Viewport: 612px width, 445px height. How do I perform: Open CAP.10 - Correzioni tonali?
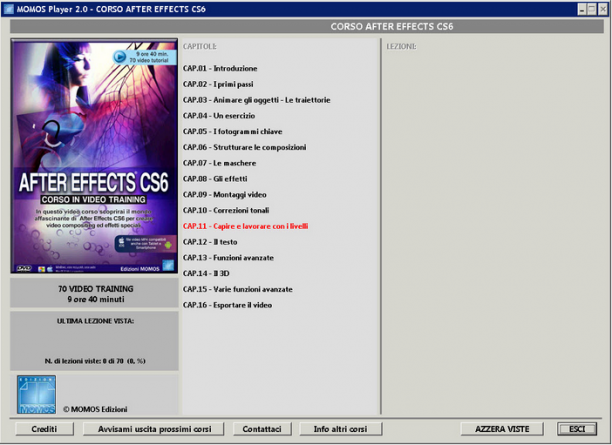(x=226, y=210)
